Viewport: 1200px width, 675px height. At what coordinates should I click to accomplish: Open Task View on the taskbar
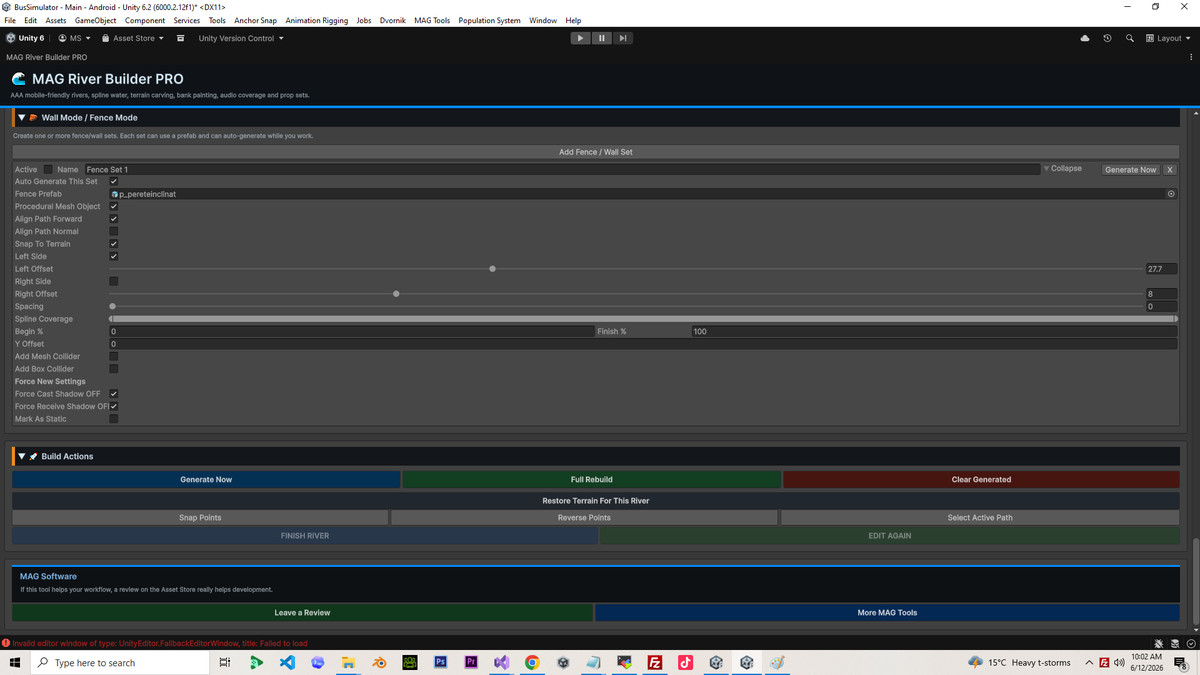click(225, 663)
